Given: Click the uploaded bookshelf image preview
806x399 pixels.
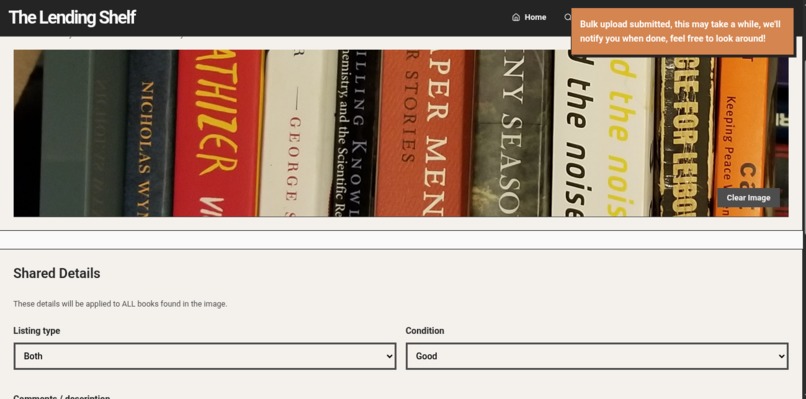Looking at the screenshot, I should [400, 133].
